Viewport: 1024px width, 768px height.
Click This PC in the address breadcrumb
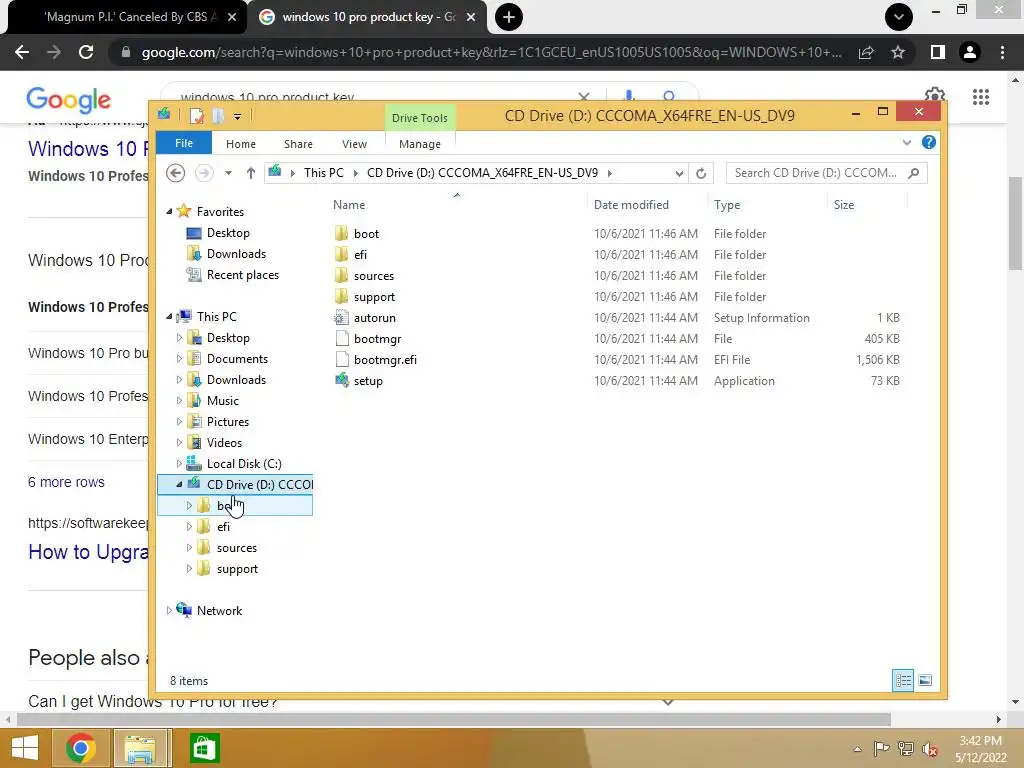(323, 173)
